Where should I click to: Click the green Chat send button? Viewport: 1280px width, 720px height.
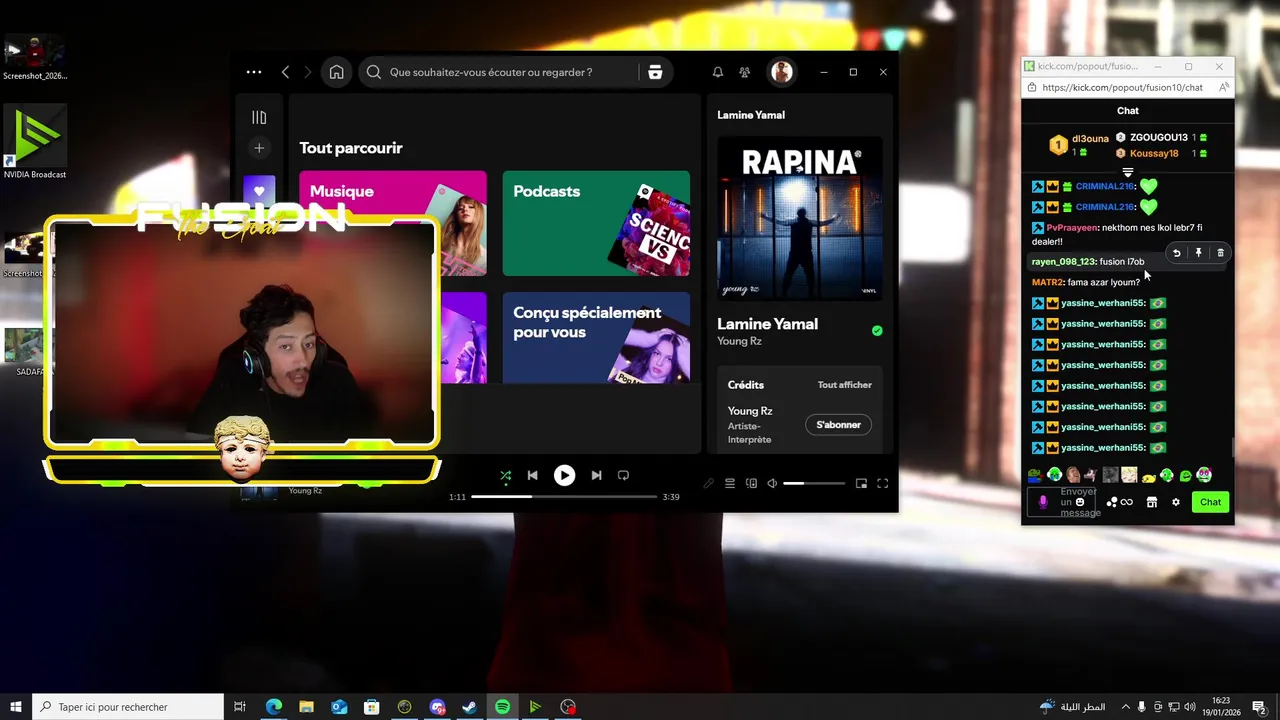[x=1210, y=502]
